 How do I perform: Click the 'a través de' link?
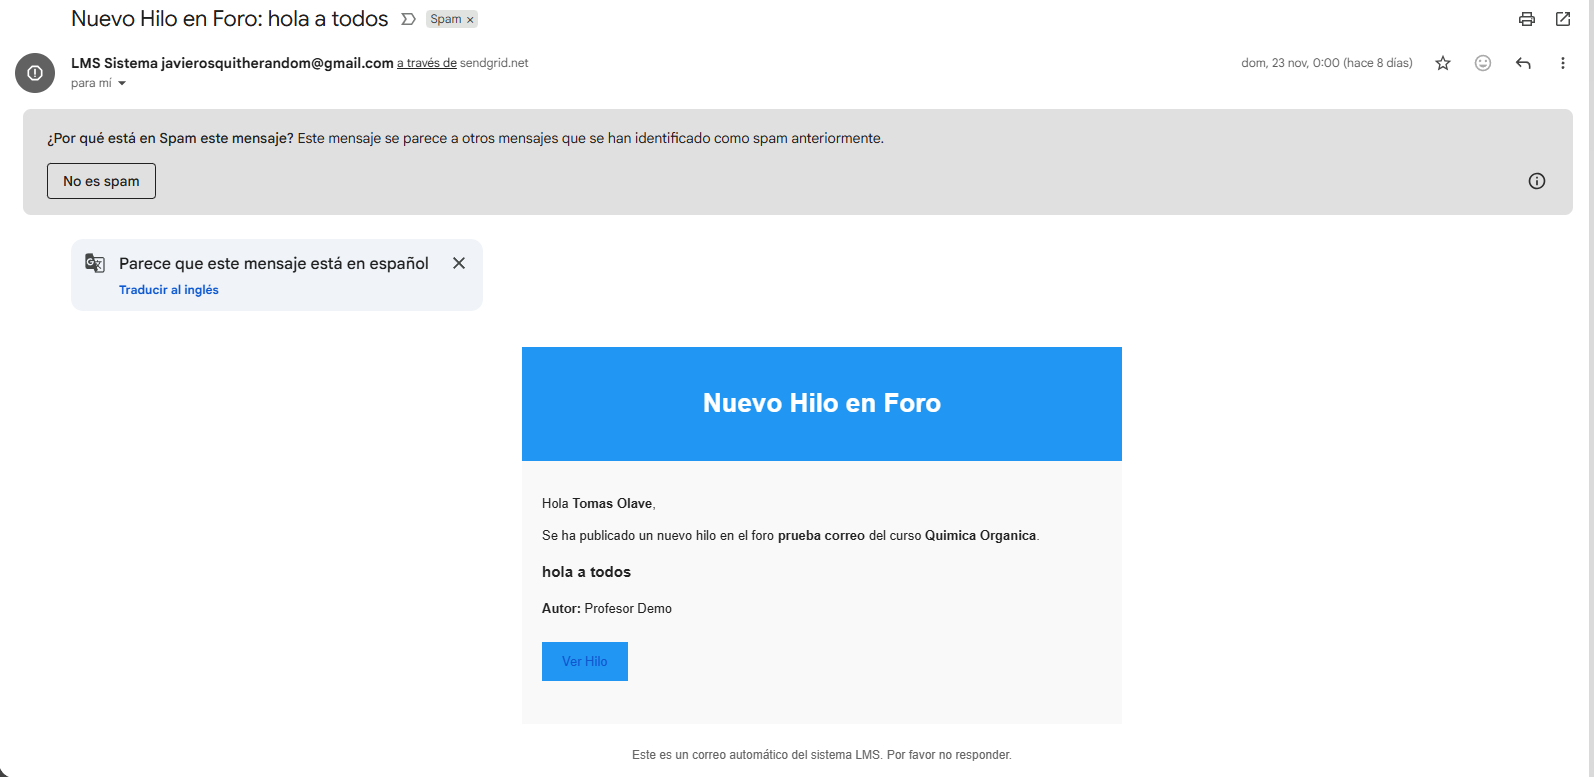point(426,63)
